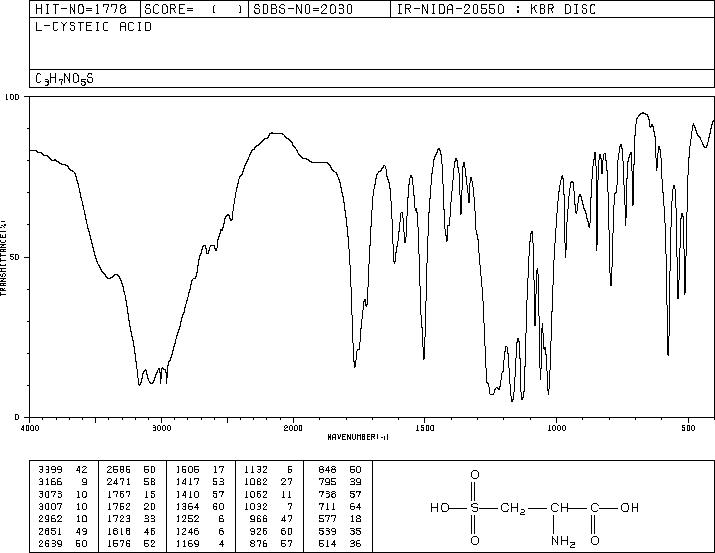Click the HIT-NO=1778 header cell
The image size is (715, 553).
[81, 9]
